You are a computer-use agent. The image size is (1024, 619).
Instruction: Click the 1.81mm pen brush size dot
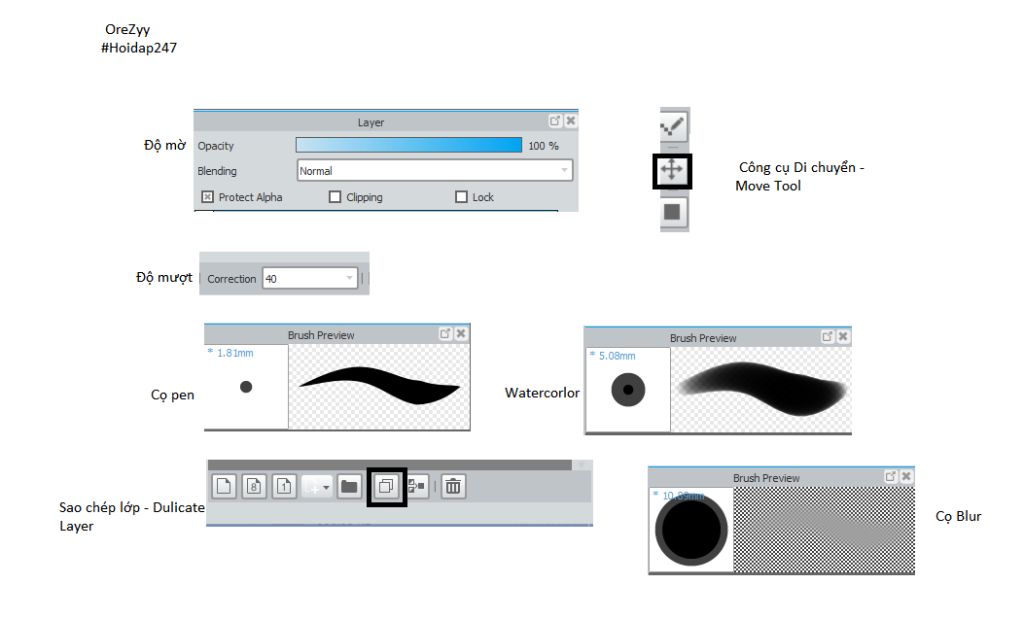click(x=246, y=387)
